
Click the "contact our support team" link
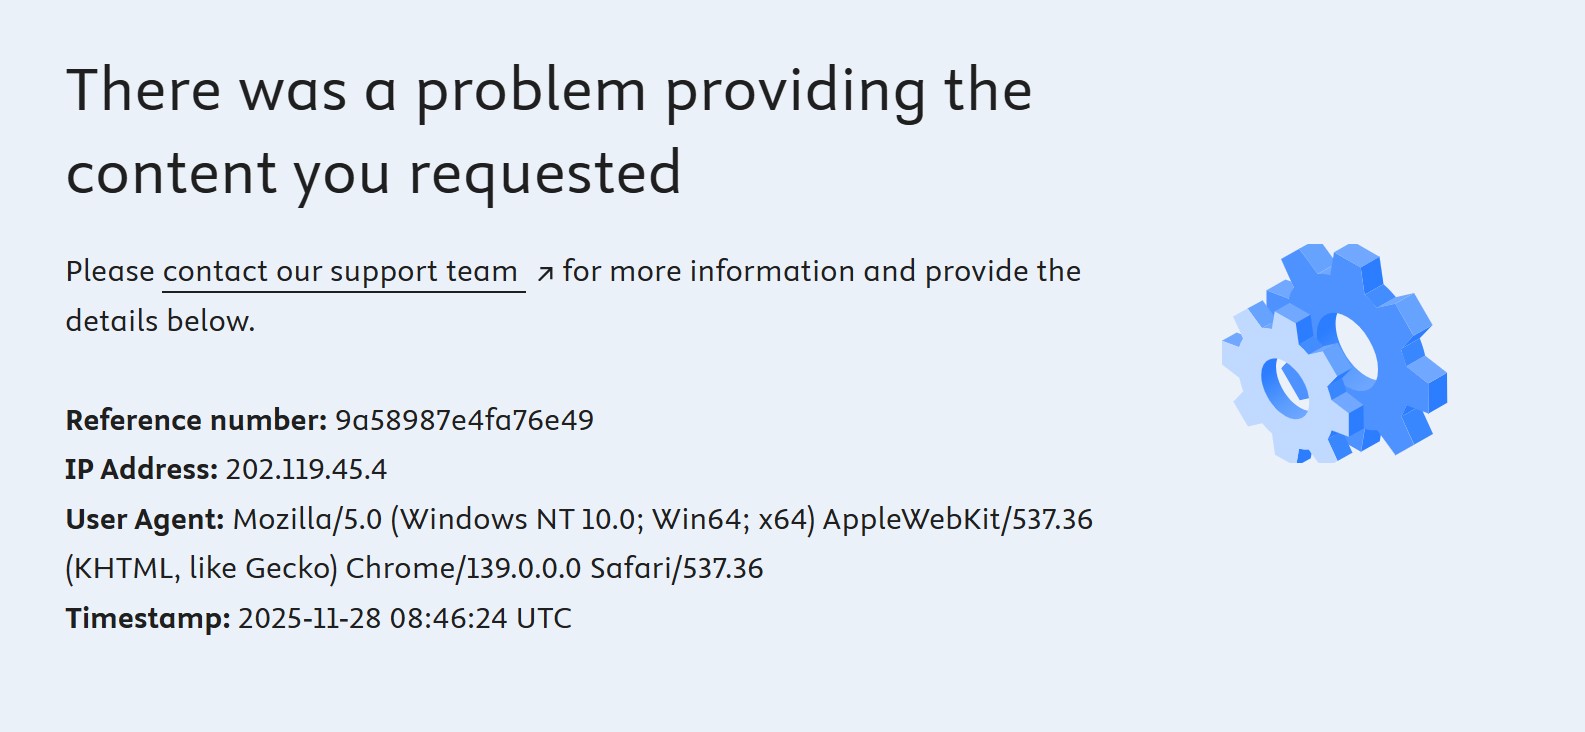coord(340,272)
